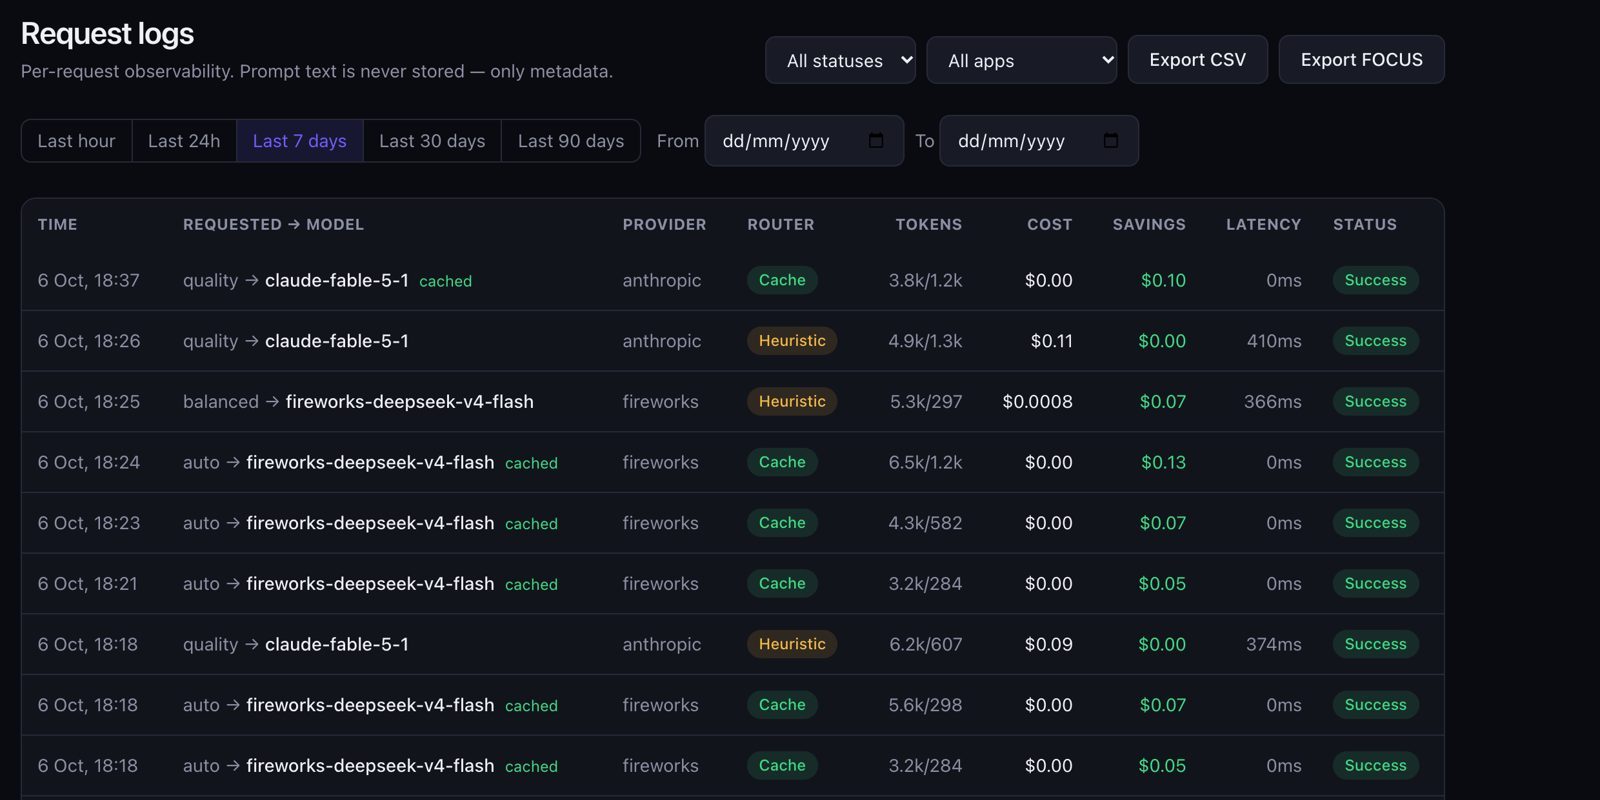1600x800 pixels.
Task: Click the cached tag in 18:37 row
Action: click(446, 282)
